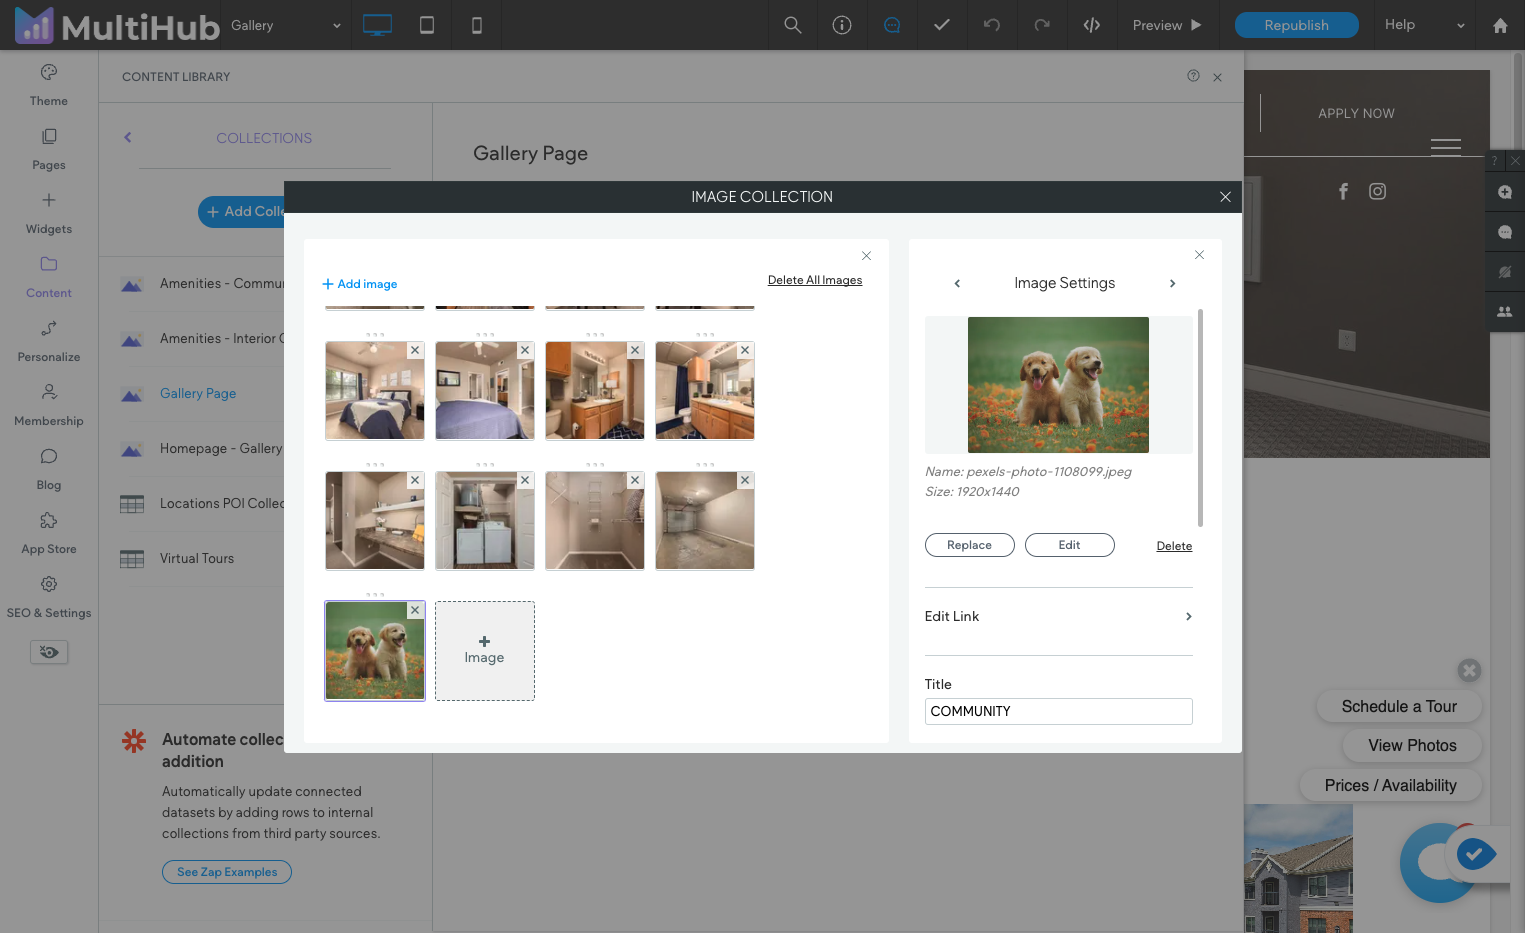
Task: Open the Blog panel
Action: pyautogui.click(x=49, y=469)
